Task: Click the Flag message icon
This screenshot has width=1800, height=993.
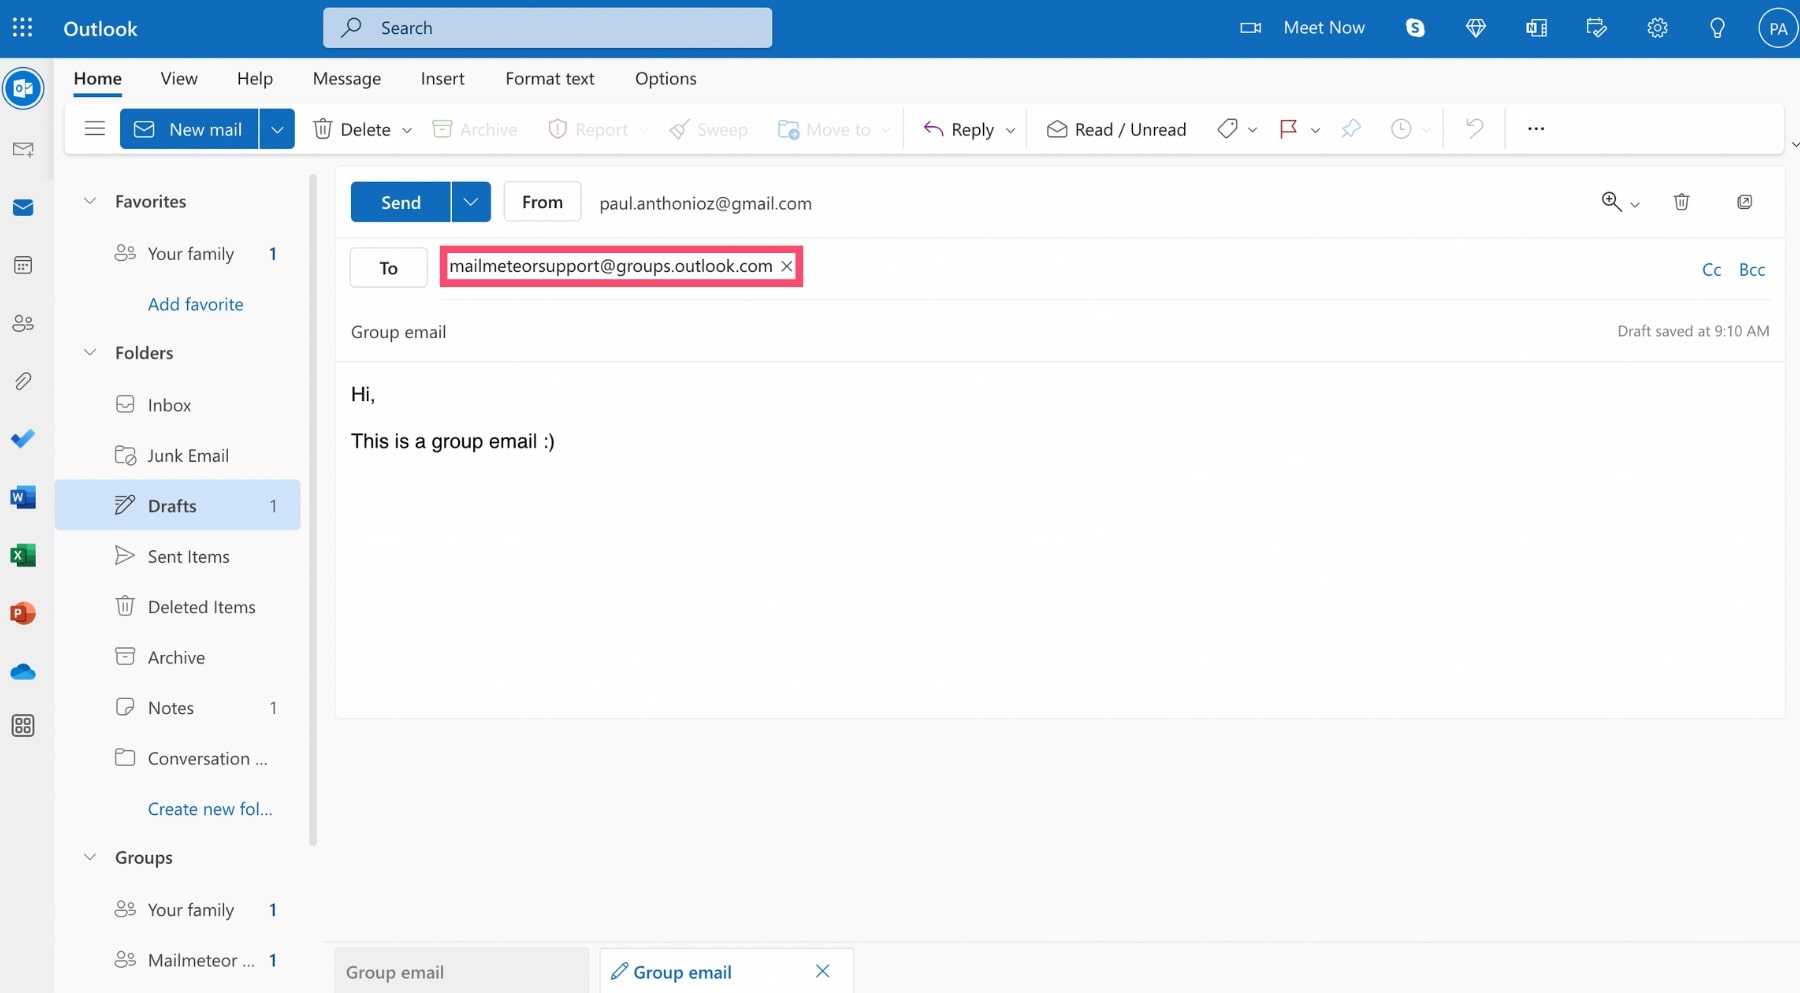Action: 1288,129
